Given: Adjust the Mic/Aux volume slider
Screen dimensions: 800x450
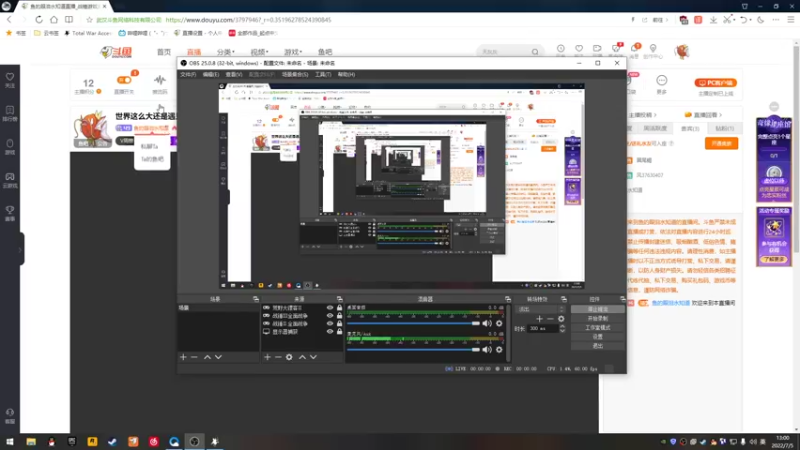Looking at the screenshot, I should coord(413,349).
